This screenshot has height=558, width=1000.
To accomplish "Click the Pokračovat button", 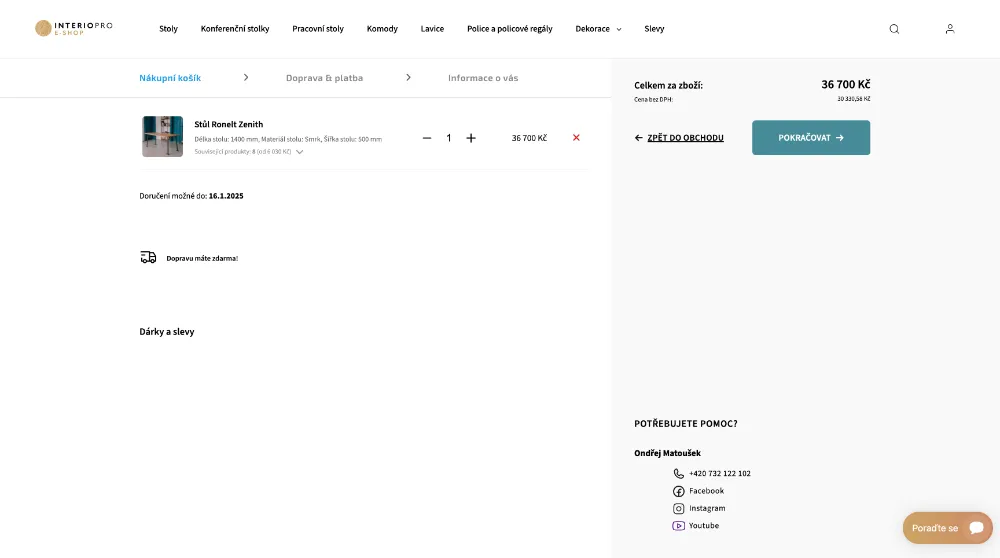I will (811, 137).
